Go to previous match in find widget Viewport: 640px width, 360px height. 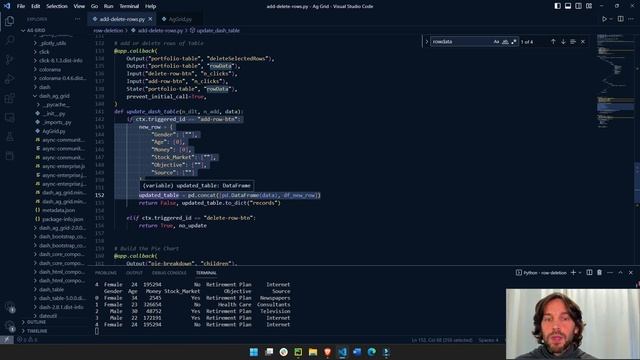(553, 42)
